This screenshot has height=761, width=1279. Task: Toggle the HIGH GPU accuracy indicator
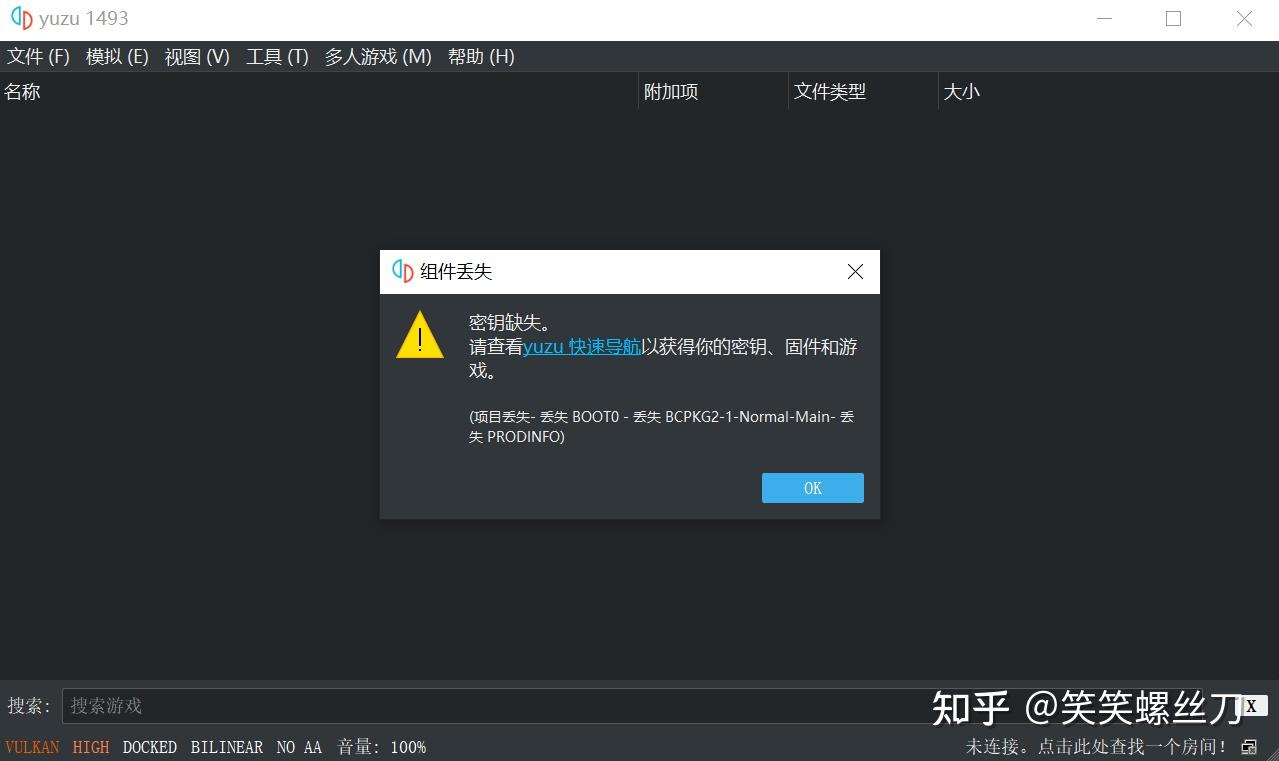coord(91,747)
